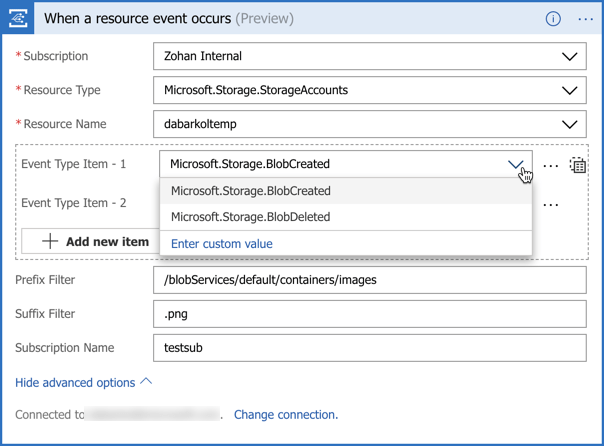
Task: Click into the Prefix Filter field
Action: [x=370, y=280]
